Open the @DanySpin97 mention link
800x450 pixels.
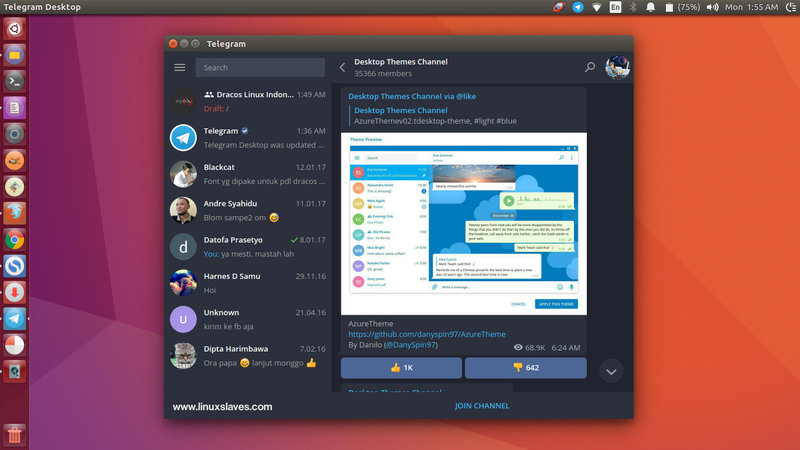point(411,345)
